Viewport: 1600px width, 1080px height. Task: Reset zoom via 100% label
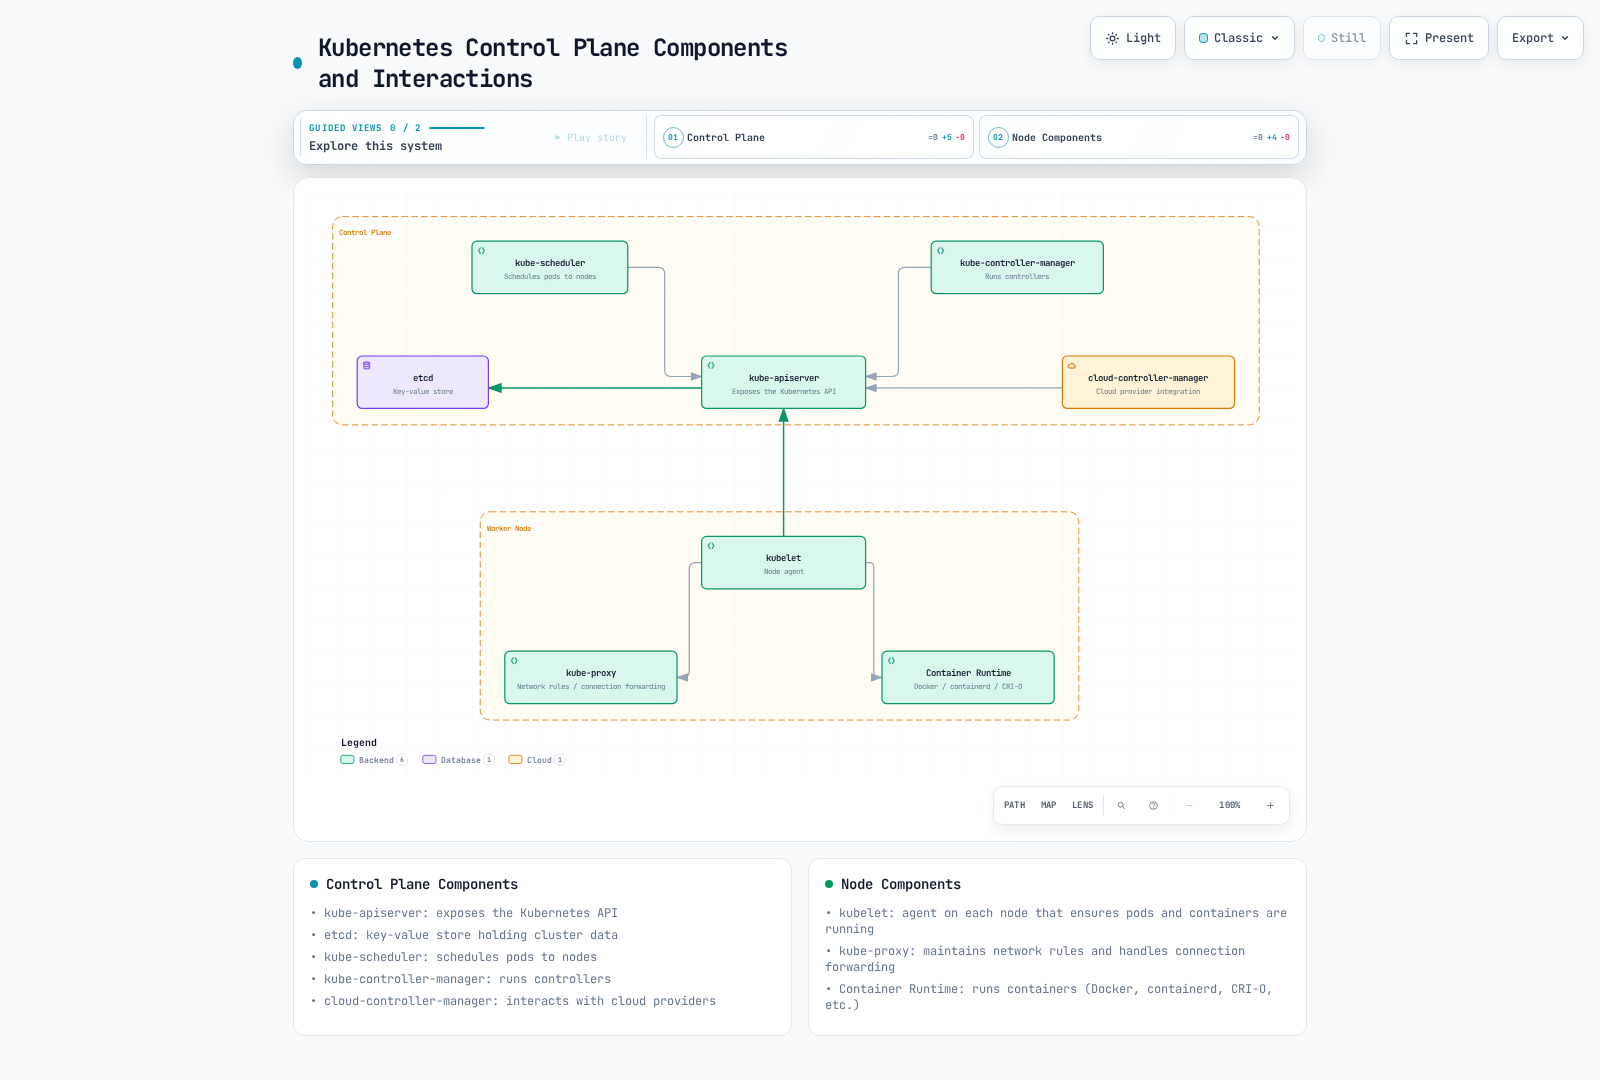1230,805
